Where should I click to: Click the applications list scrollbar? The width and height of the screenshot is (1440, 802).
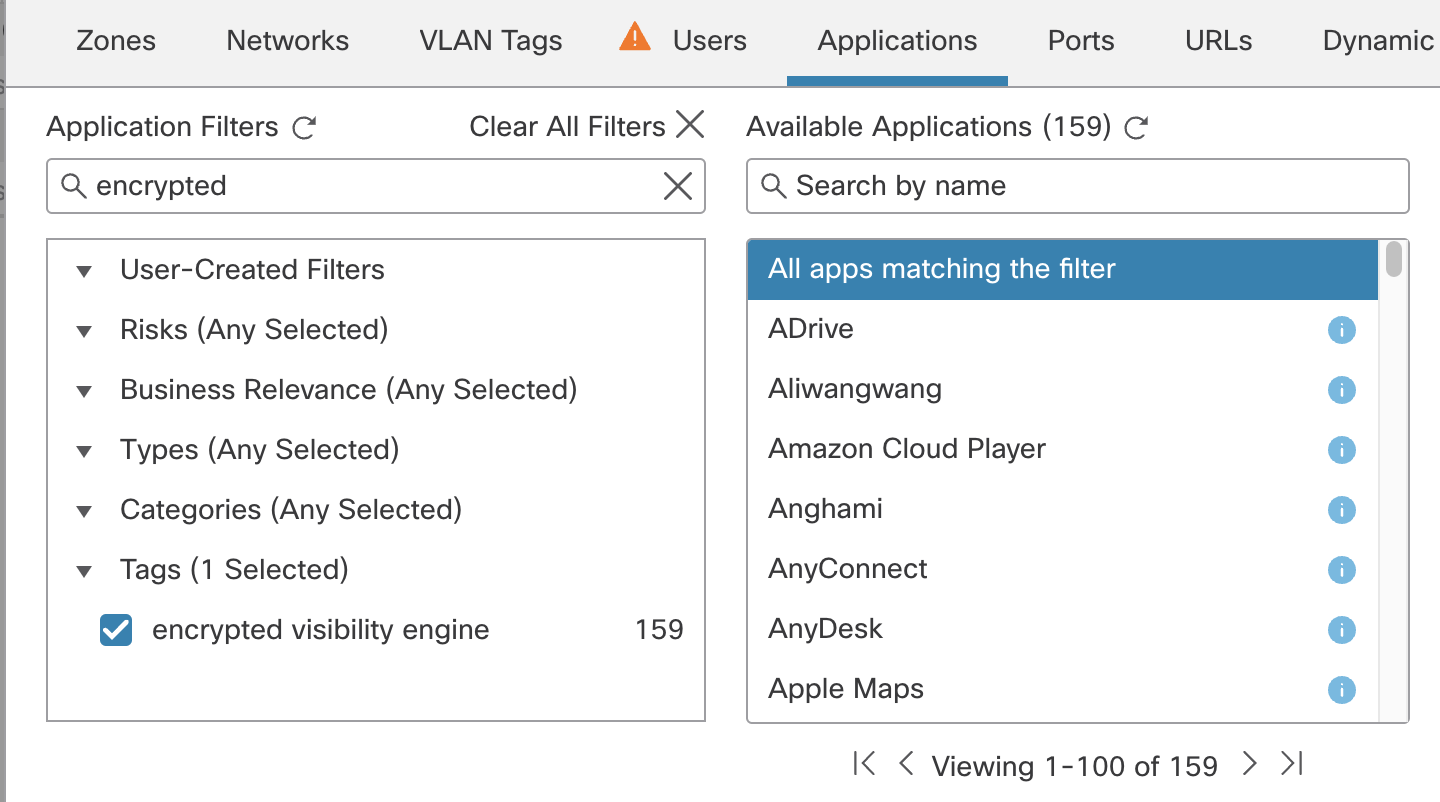pos(1394,260)
